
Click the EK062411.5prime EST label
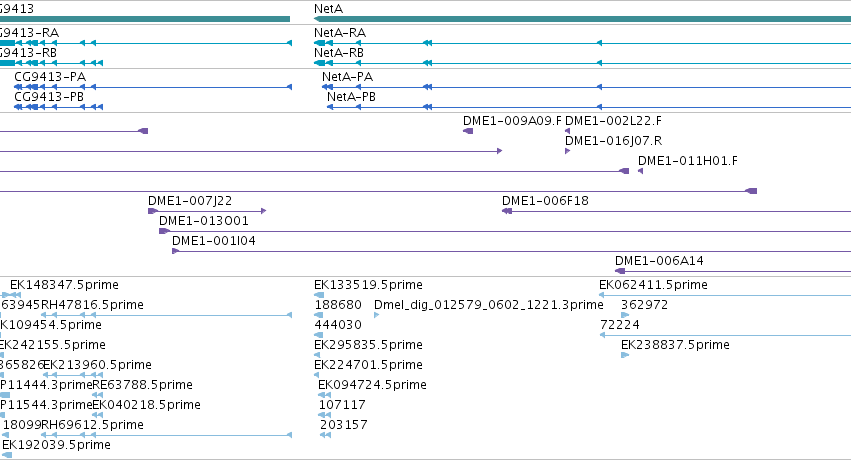pos(653,285)
